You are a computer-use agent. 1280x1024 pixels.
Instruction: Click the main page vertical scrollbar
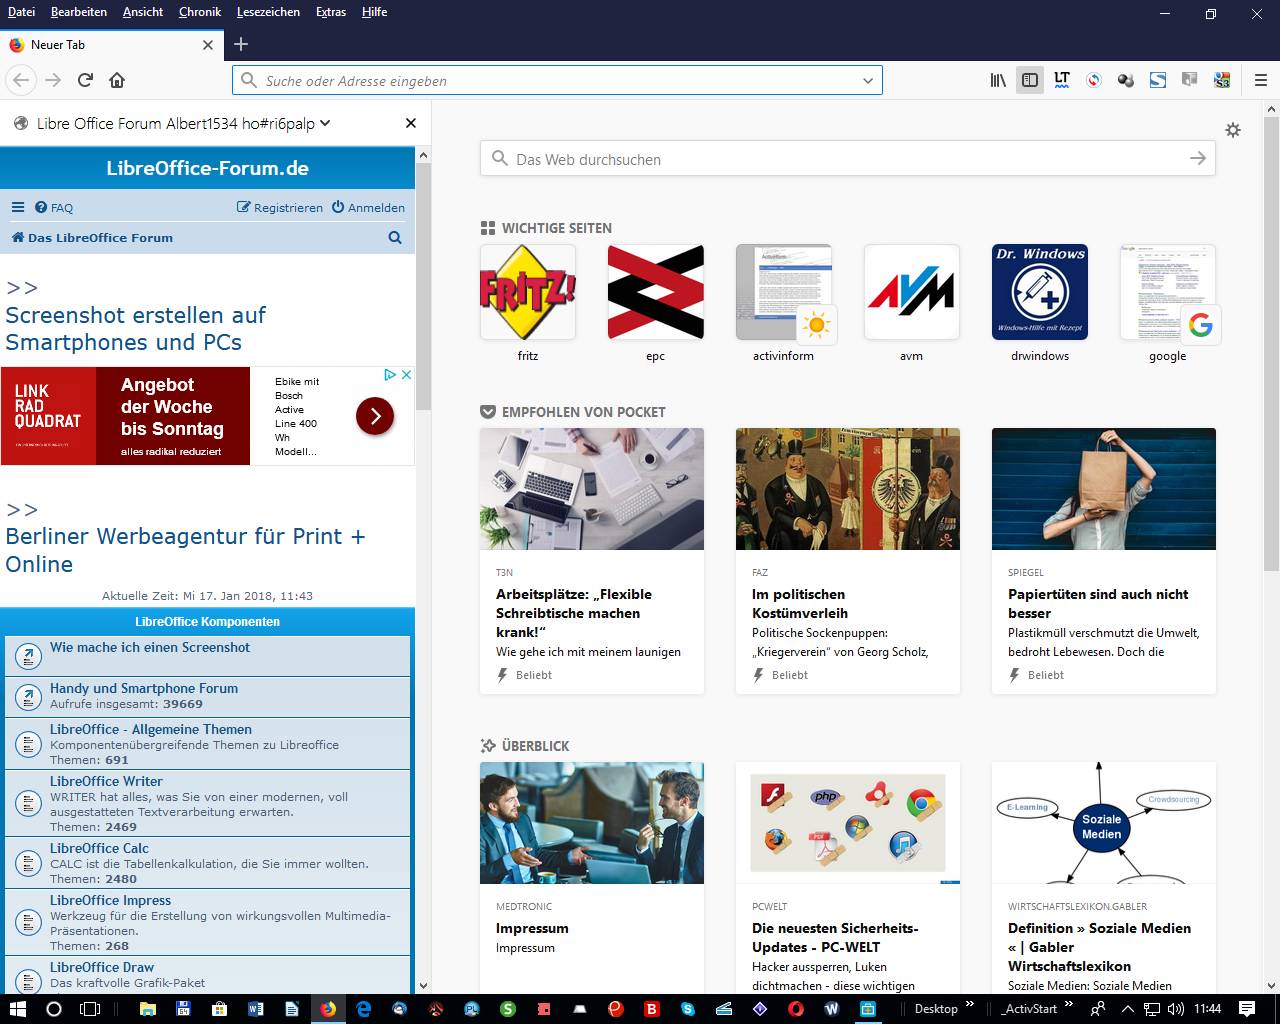tap(1272, 343)
